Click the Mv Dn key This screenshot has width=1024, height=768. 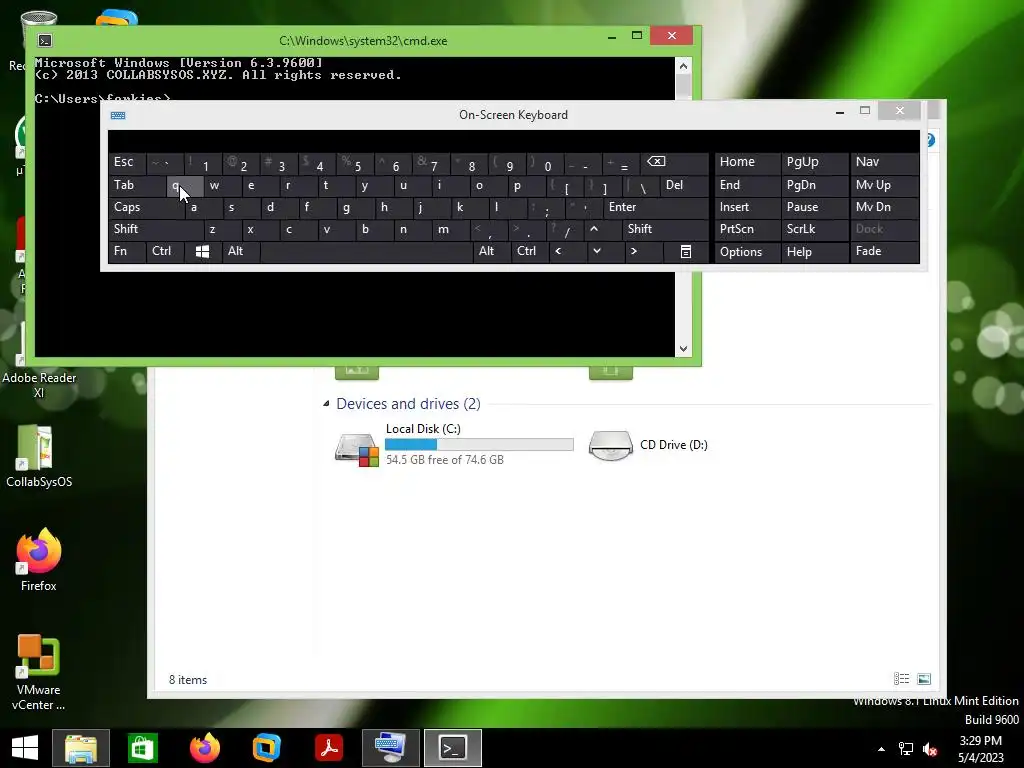[884, 207]
